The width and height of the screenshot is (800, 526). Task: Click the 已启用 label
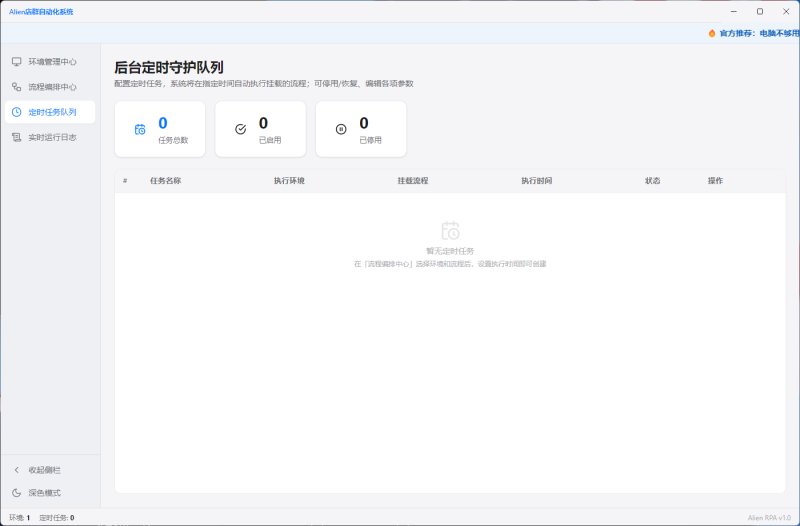tap(270, 140)
